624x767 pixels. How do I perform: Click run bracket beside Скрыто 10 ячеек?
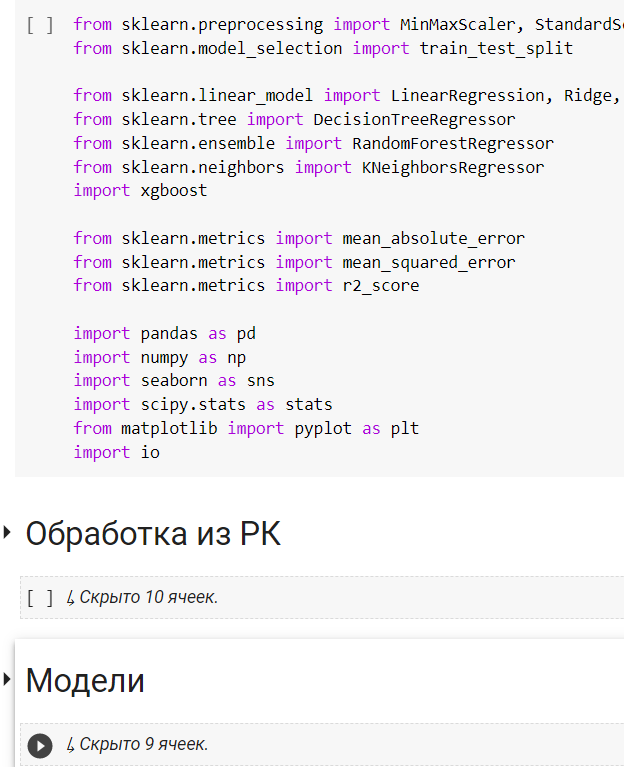(x=40, y=598)
